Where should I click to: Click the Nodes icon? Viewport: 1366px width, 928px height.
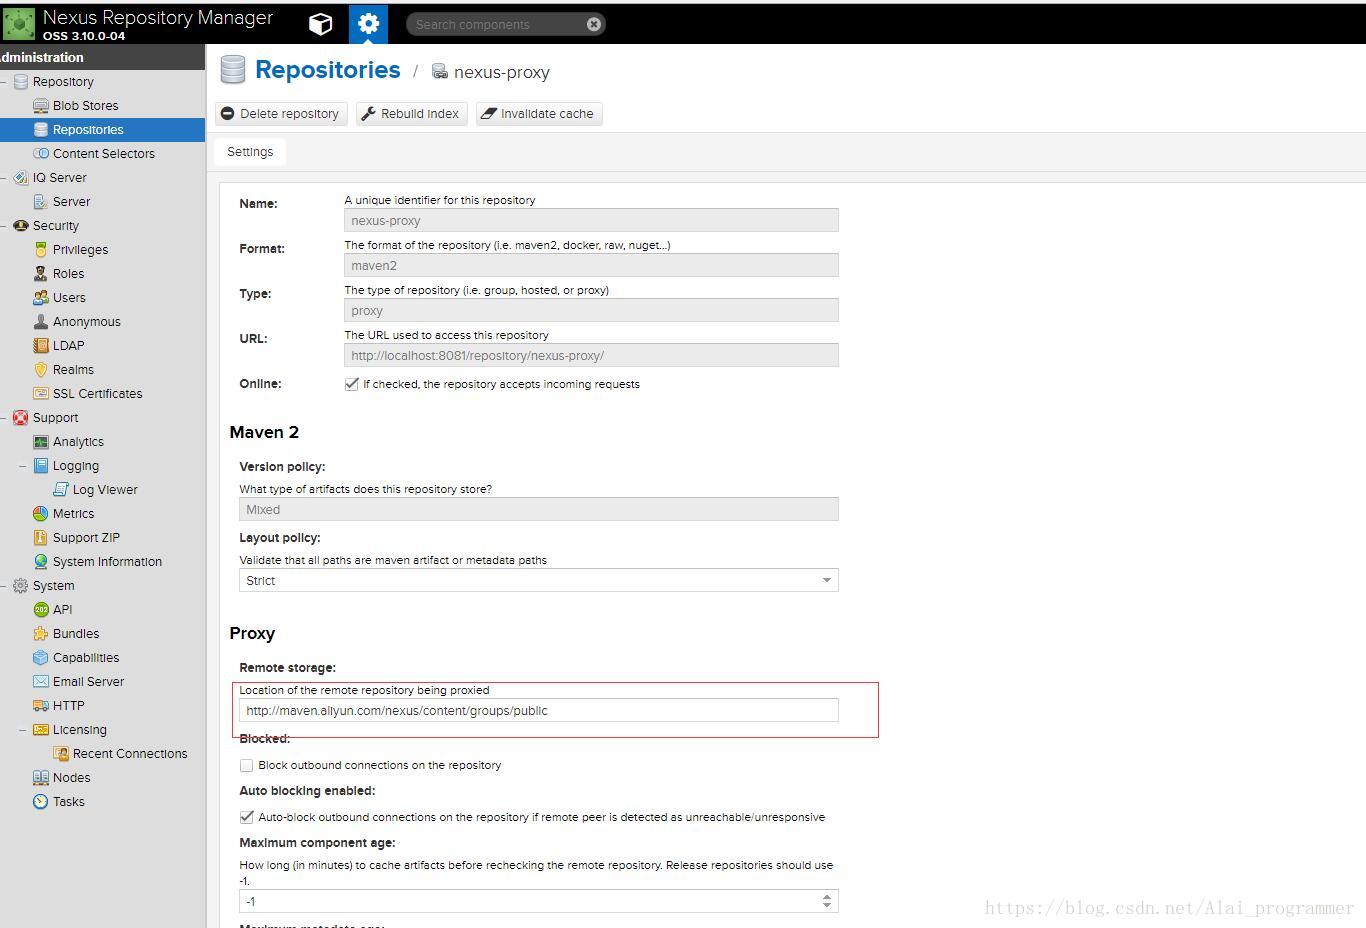[x=40, y=777]
